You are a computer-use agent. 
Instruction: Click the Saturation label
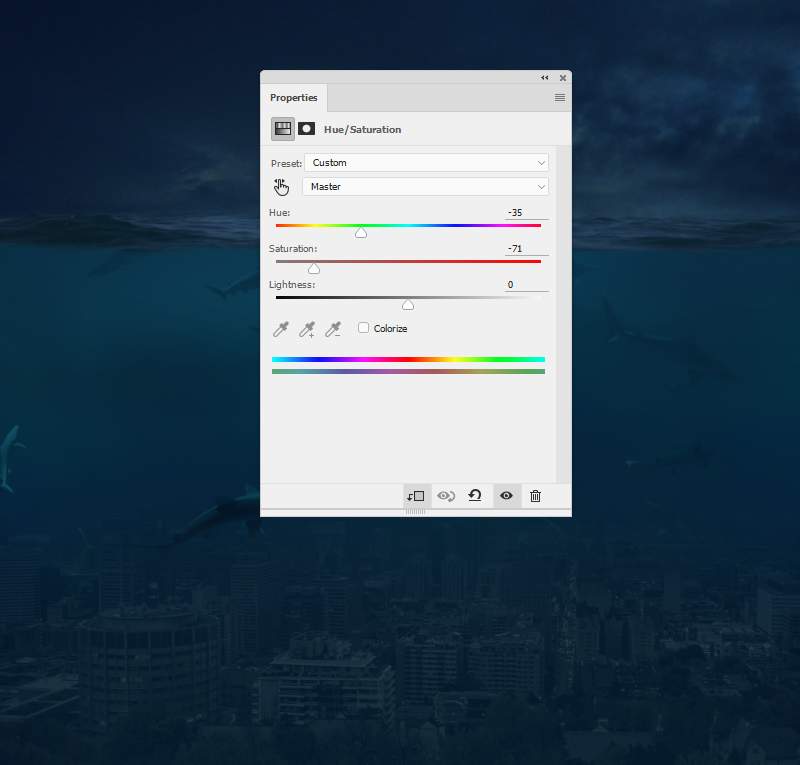click(x=293, y=249)
